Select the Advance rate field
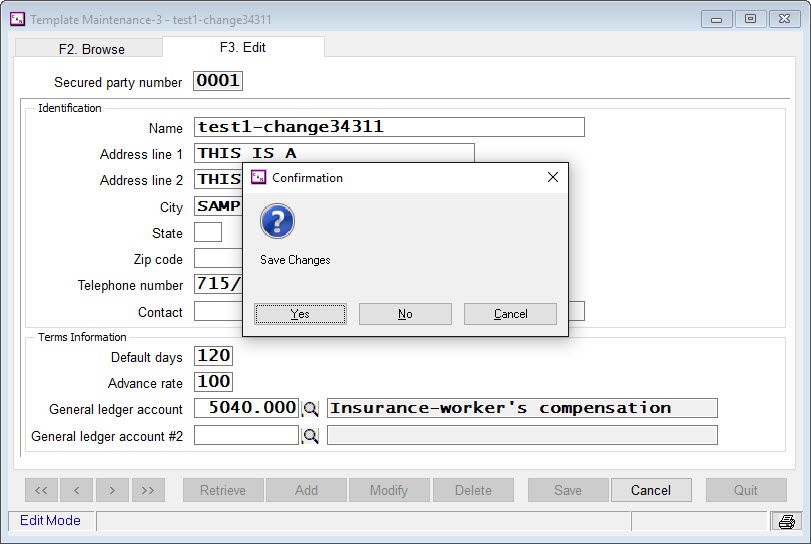Screen dimensions: 811x544 (214, 382)
